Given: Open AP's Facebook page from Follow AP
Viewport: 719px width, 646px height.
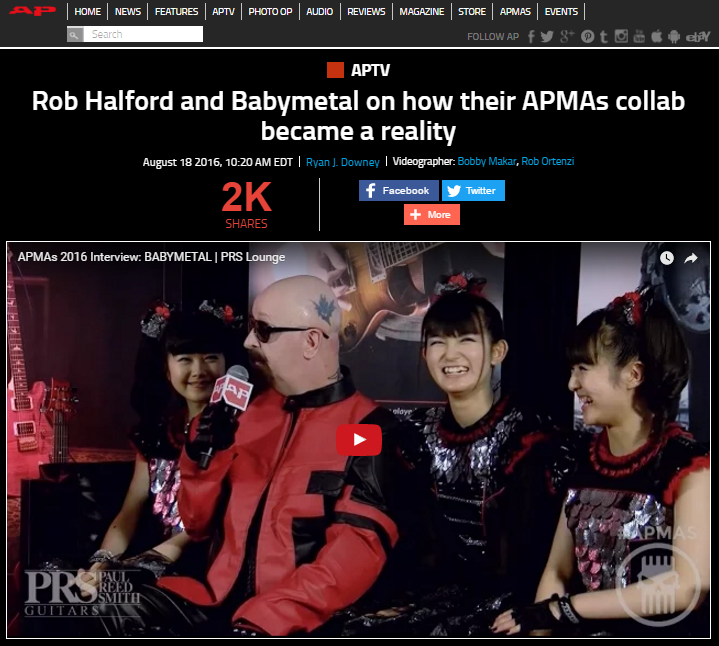Looking at the screenshot, I should pyautogui.click(x=531, y=37).
